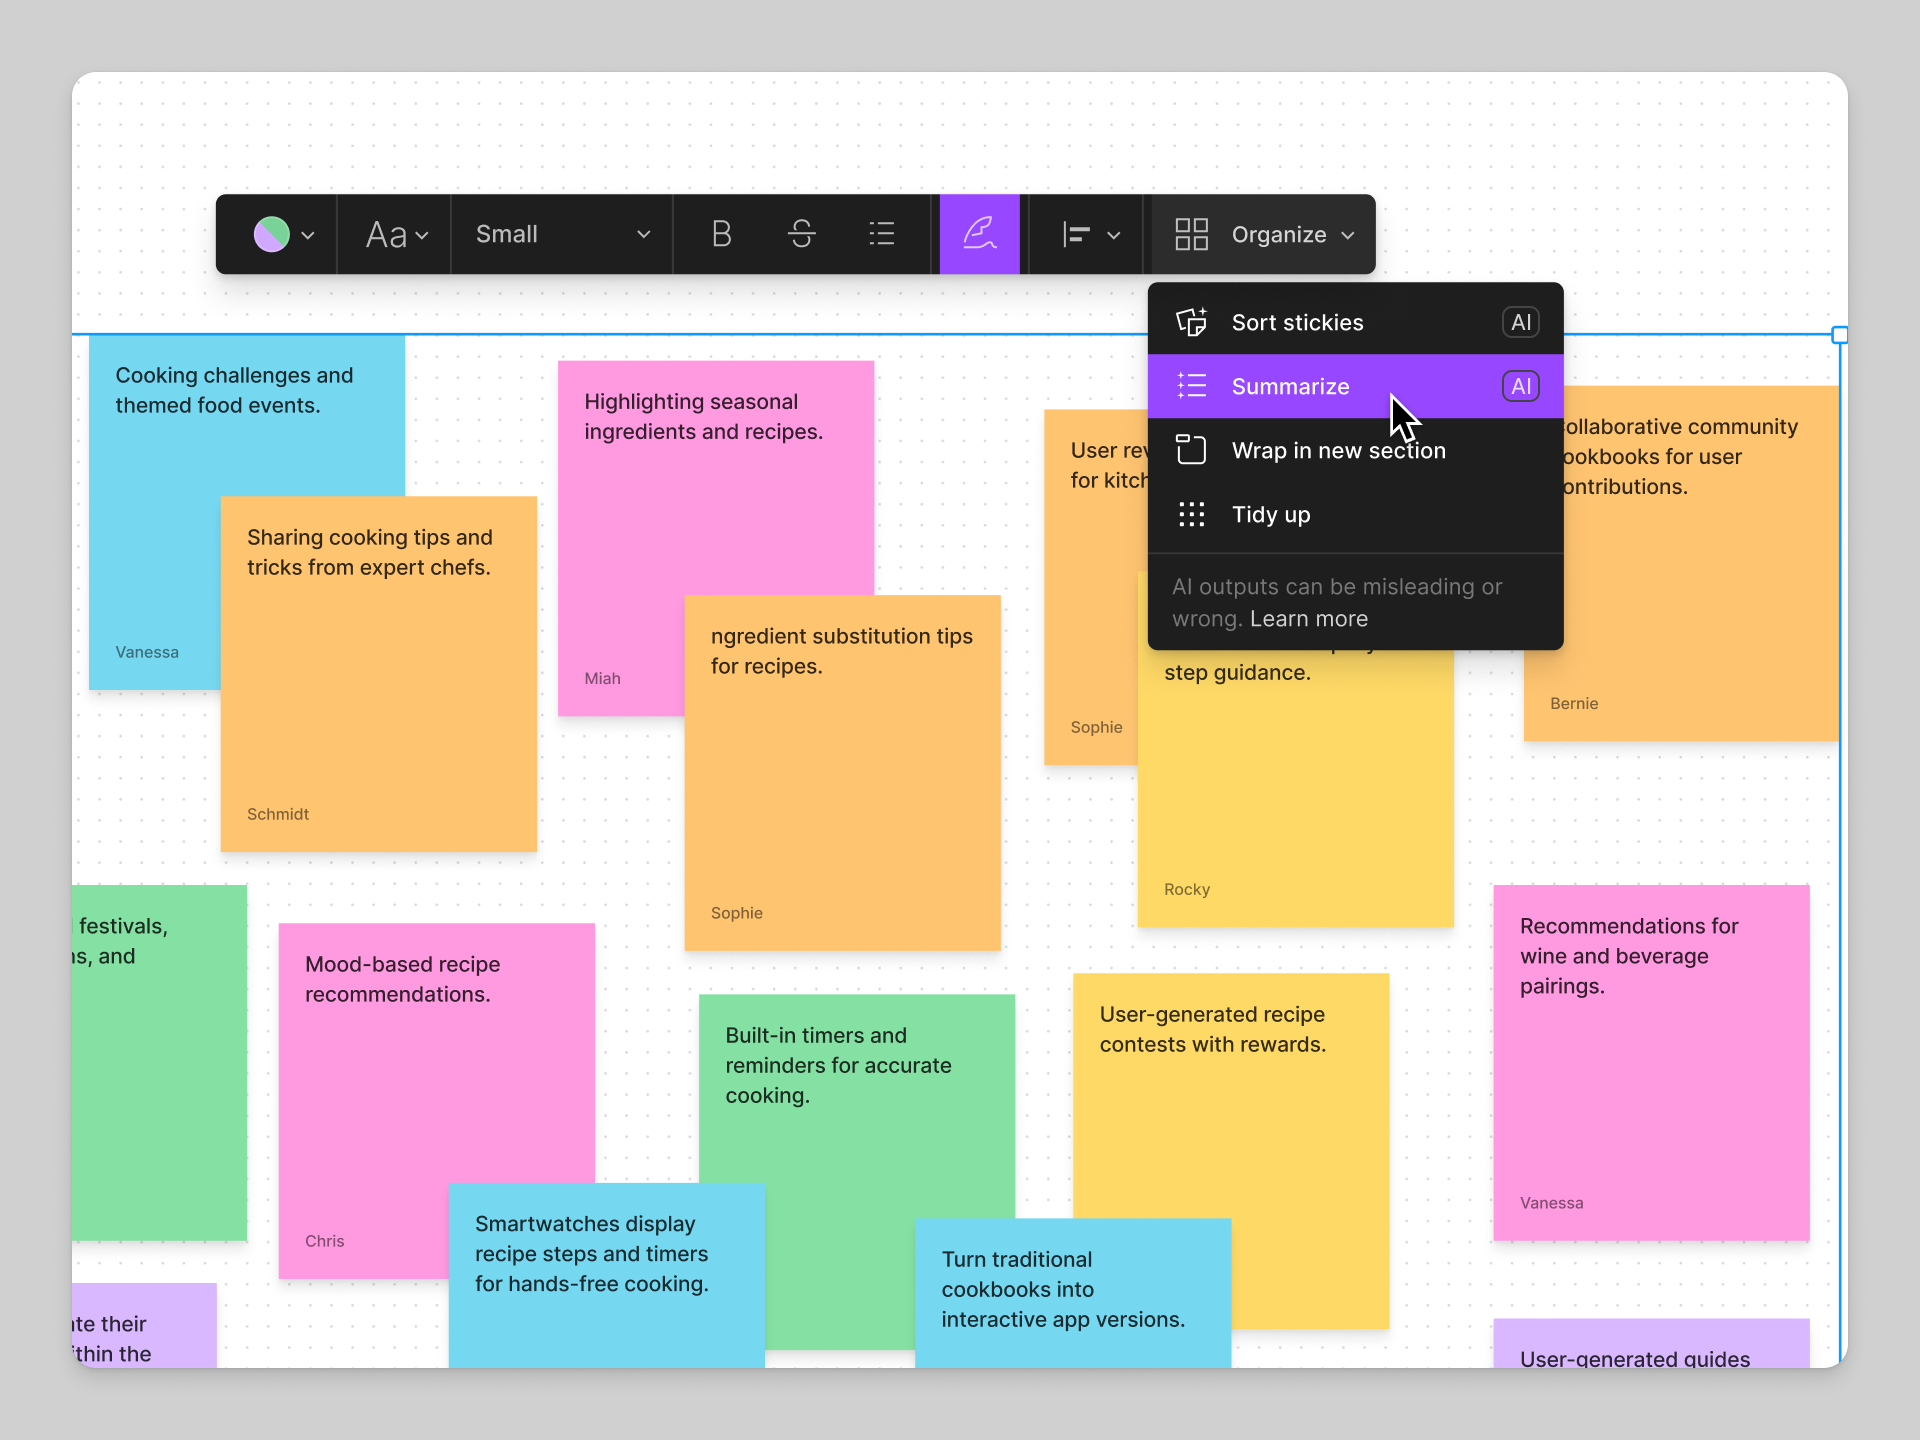Screen dimensions: 1920x1440
Task: Toggle bold formatting
Action: point(721,234)
